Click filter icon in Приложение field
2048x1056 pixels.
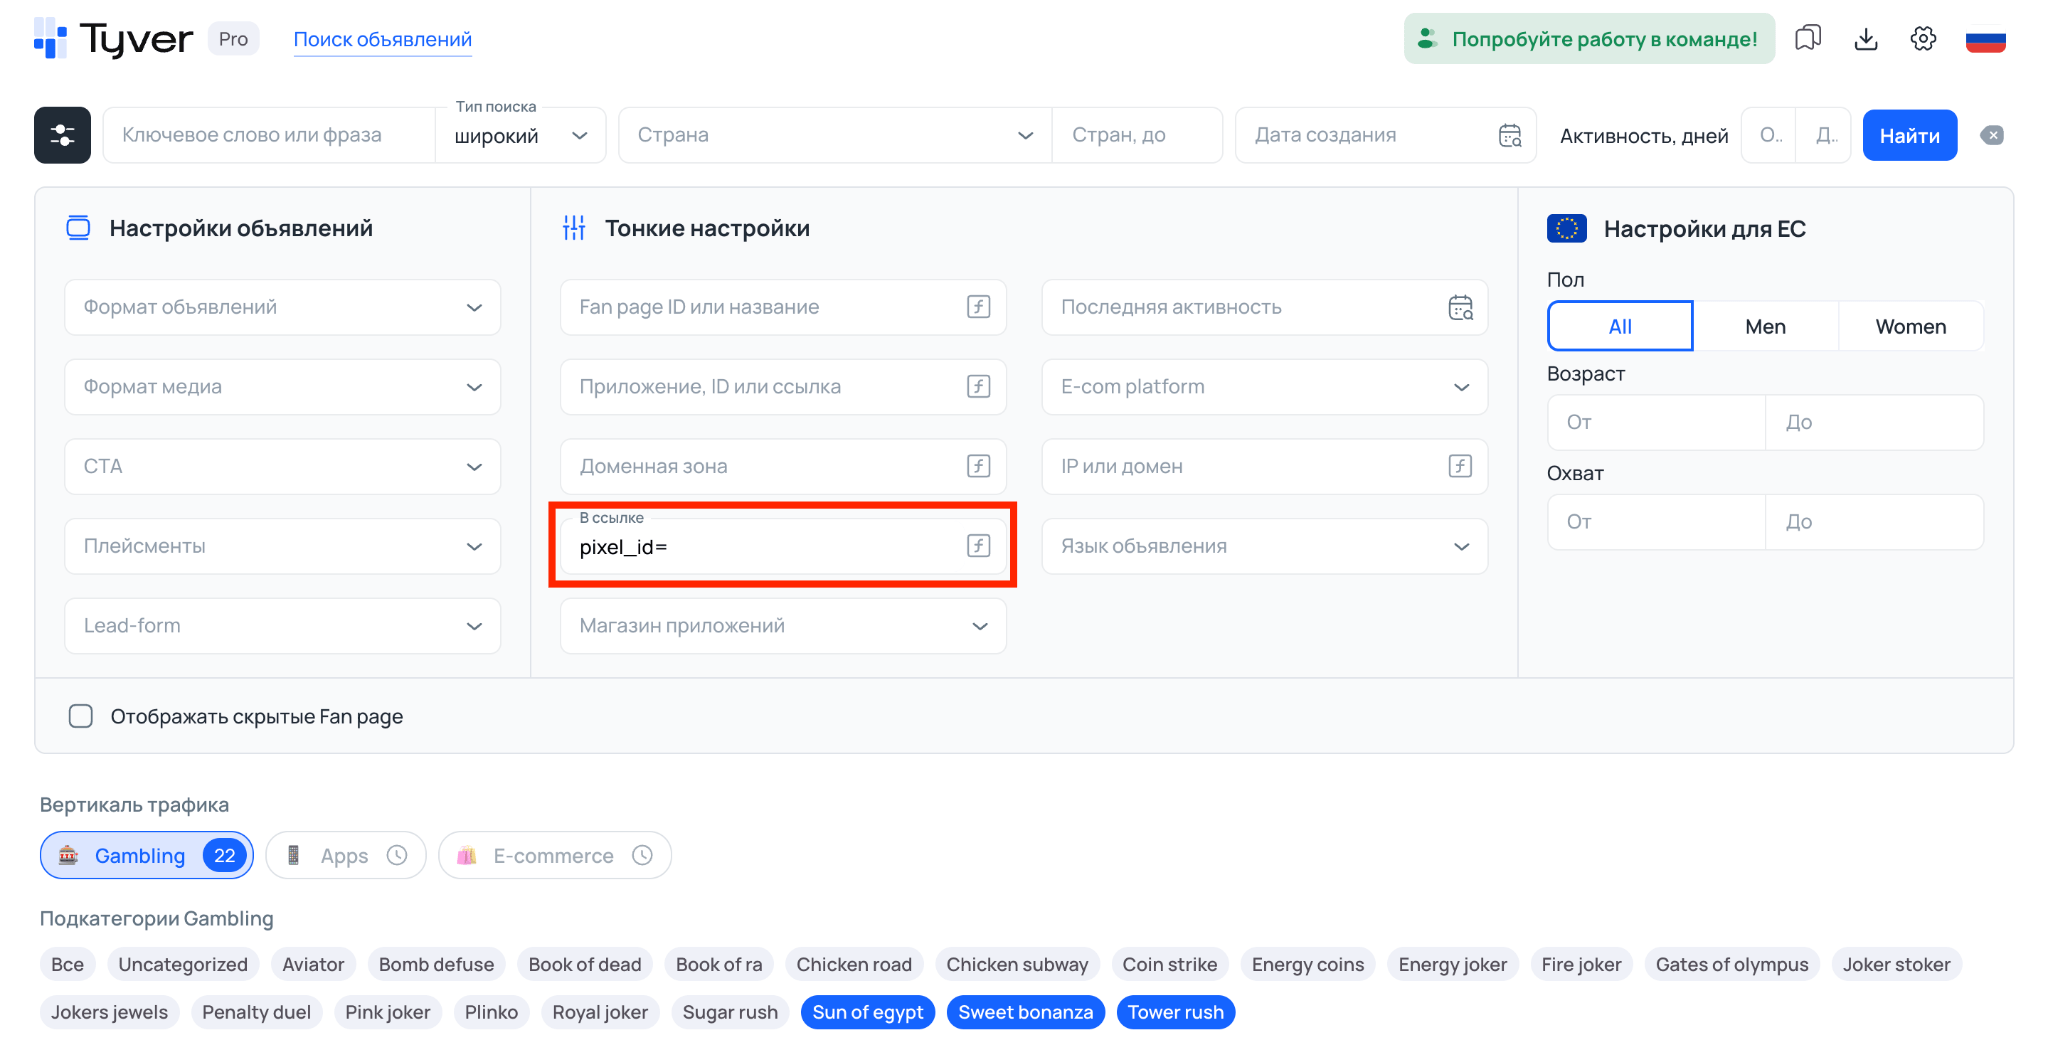pyautogui.click(x=979, y=386)
